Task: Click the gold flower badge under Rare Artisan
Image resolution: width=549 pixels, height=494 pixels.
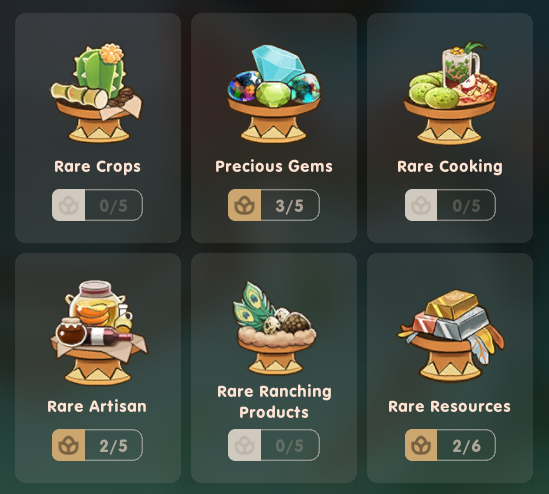Action: click(x=69, y=445)
